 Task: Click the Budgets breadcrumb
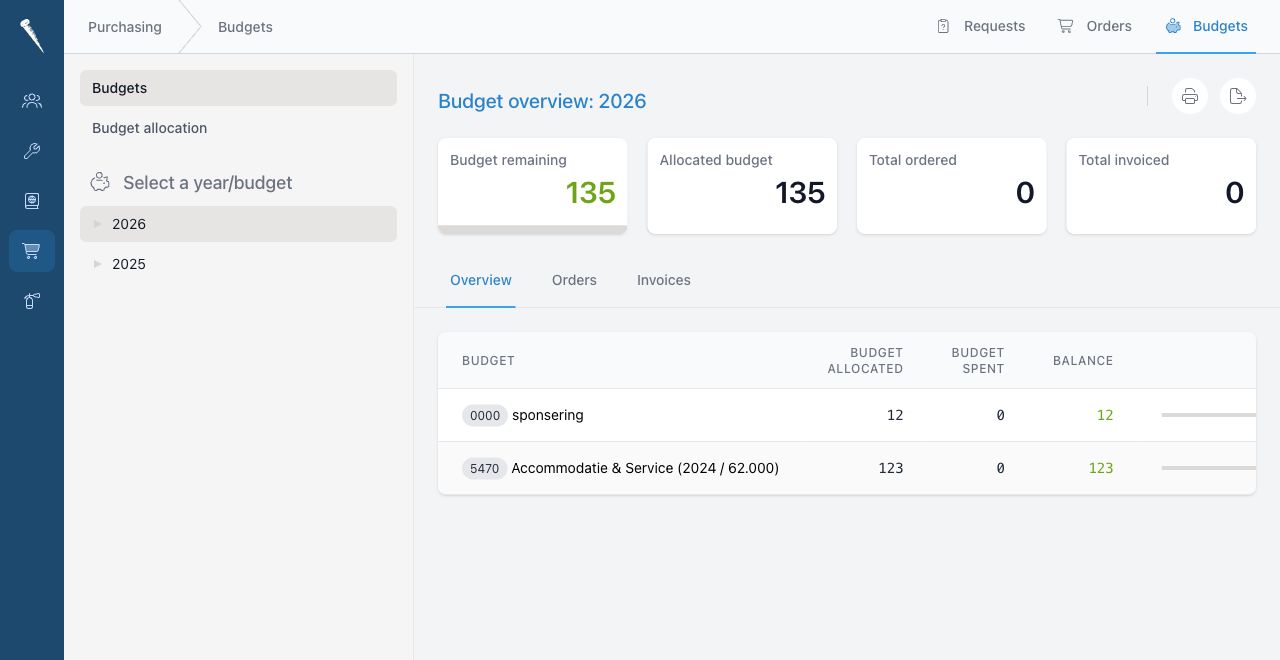245,27
